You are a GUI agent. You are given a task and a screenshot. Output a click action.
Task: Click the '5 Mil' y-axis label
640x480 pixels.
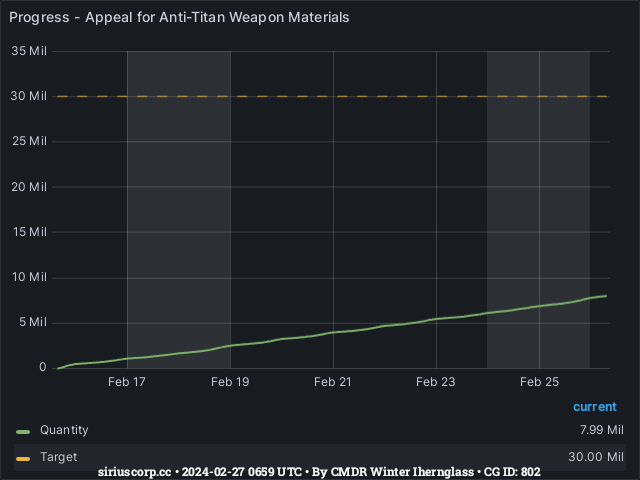[33, 322]
